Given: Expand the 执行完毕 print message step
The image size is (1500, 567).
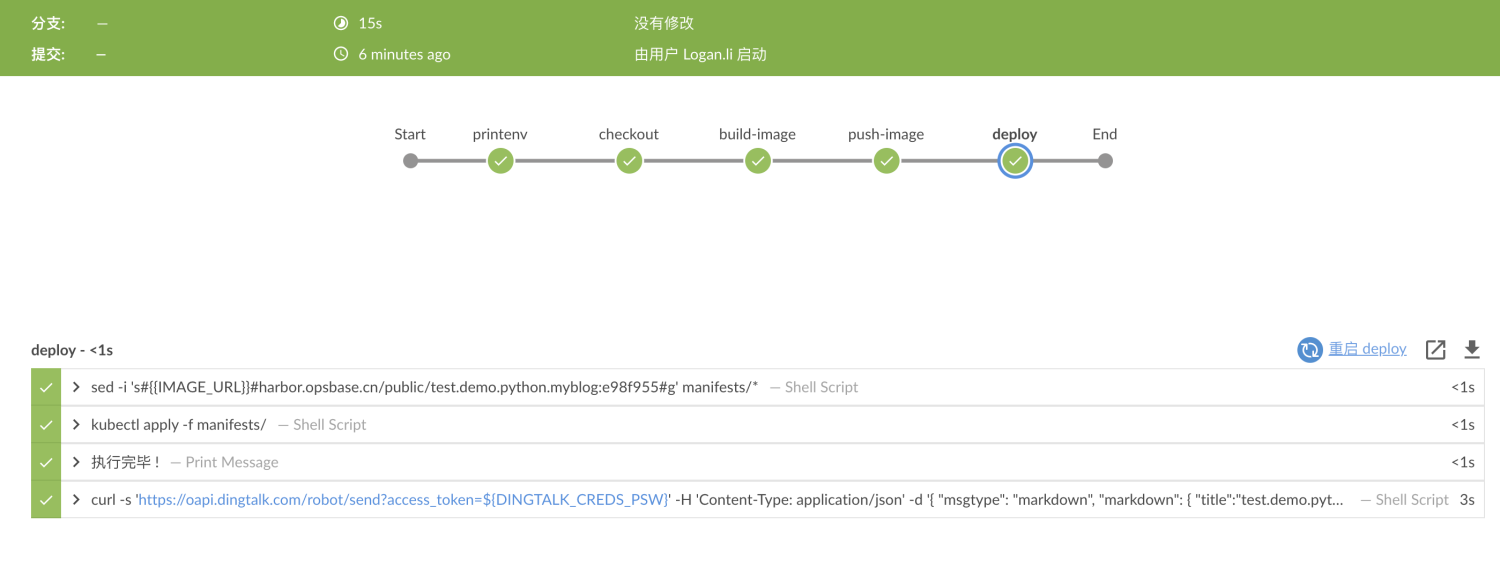Looking at the screenshot, I should (x=76, y=462).
